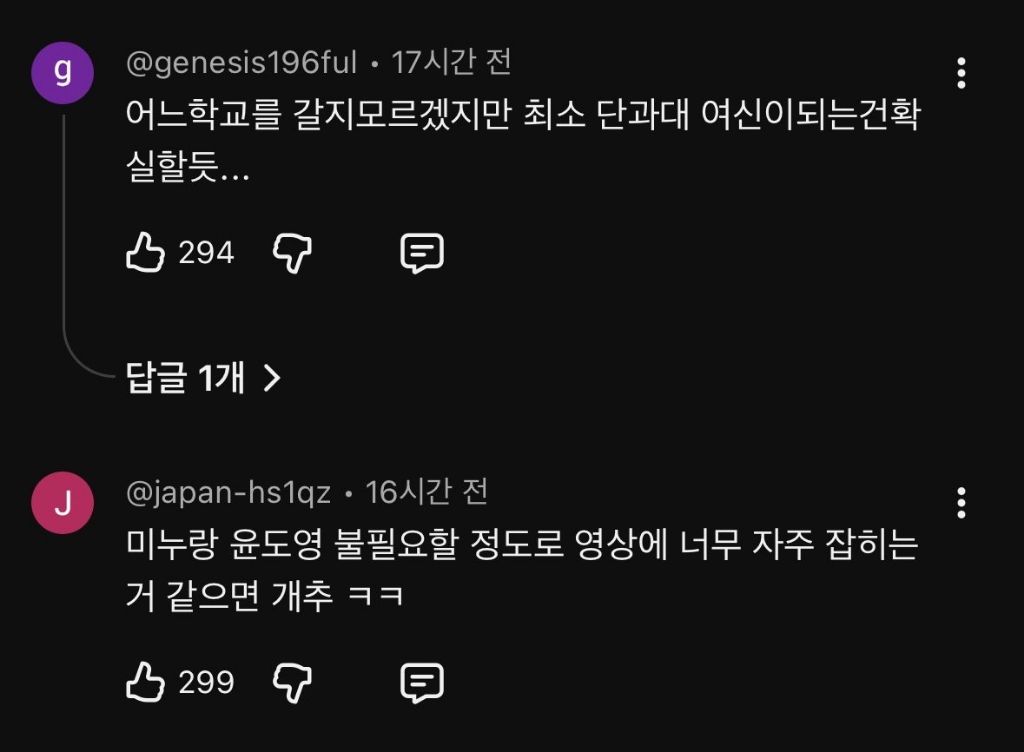Image resolution: width=1024 pixels, height=752 pixels.
Task: Click the '17시간 전' timestamp link
Action: pos(451,61)
